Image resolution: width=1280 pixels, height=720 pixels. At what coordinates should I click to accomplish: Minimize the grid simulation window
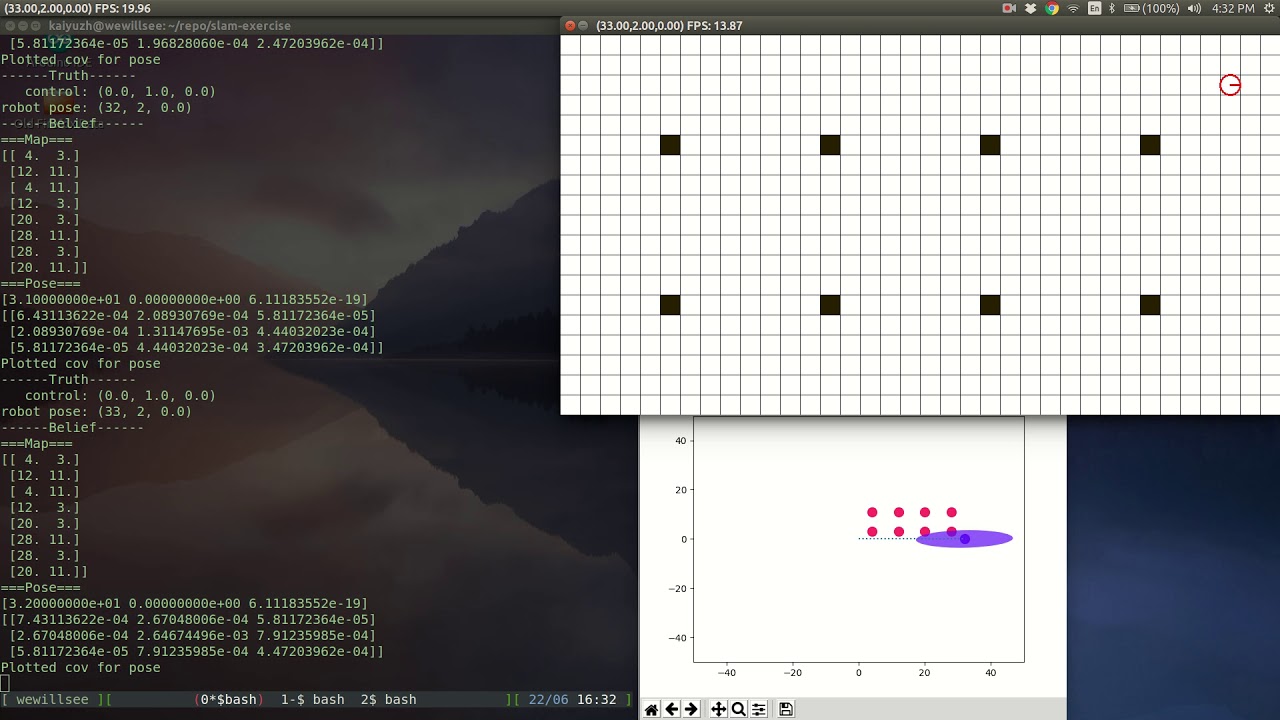[x=584, y=25]
